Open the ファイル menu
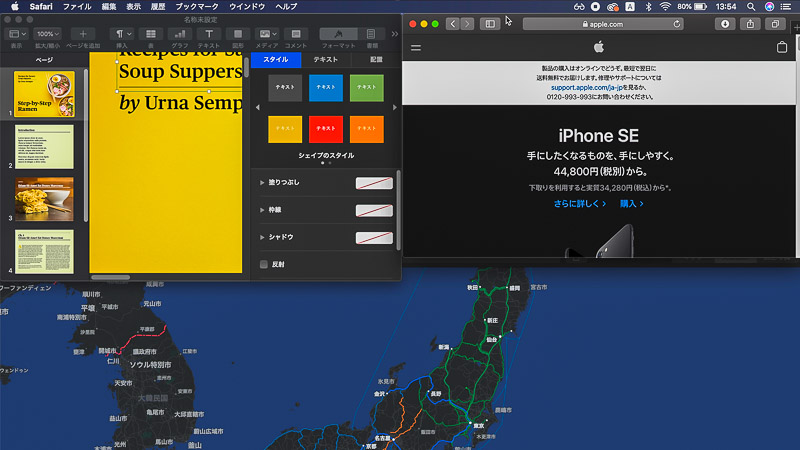The width and height of the screenshot is (800, 450). click(77, 7)
